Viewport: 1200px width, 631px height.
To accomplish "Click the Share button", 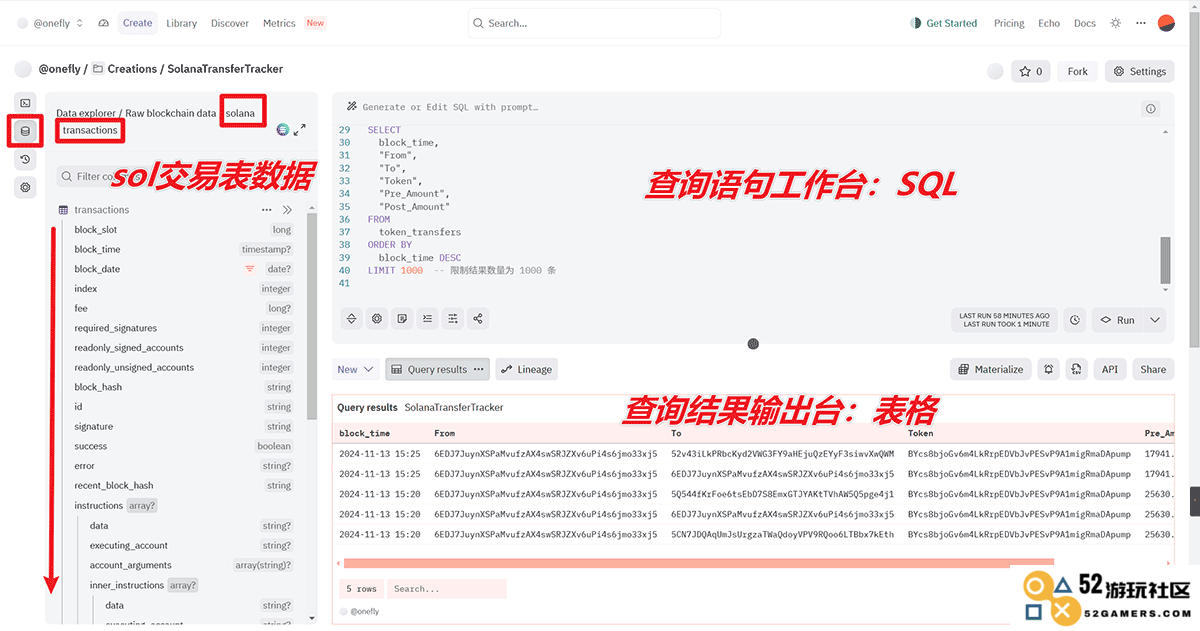I will [1153, 369].
